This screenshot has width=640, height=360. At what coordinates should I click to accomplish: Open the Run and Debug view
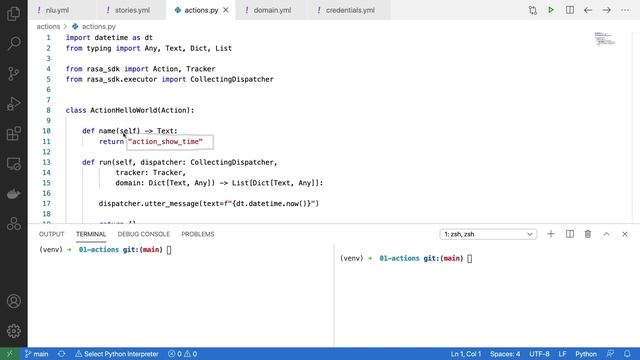13,104
